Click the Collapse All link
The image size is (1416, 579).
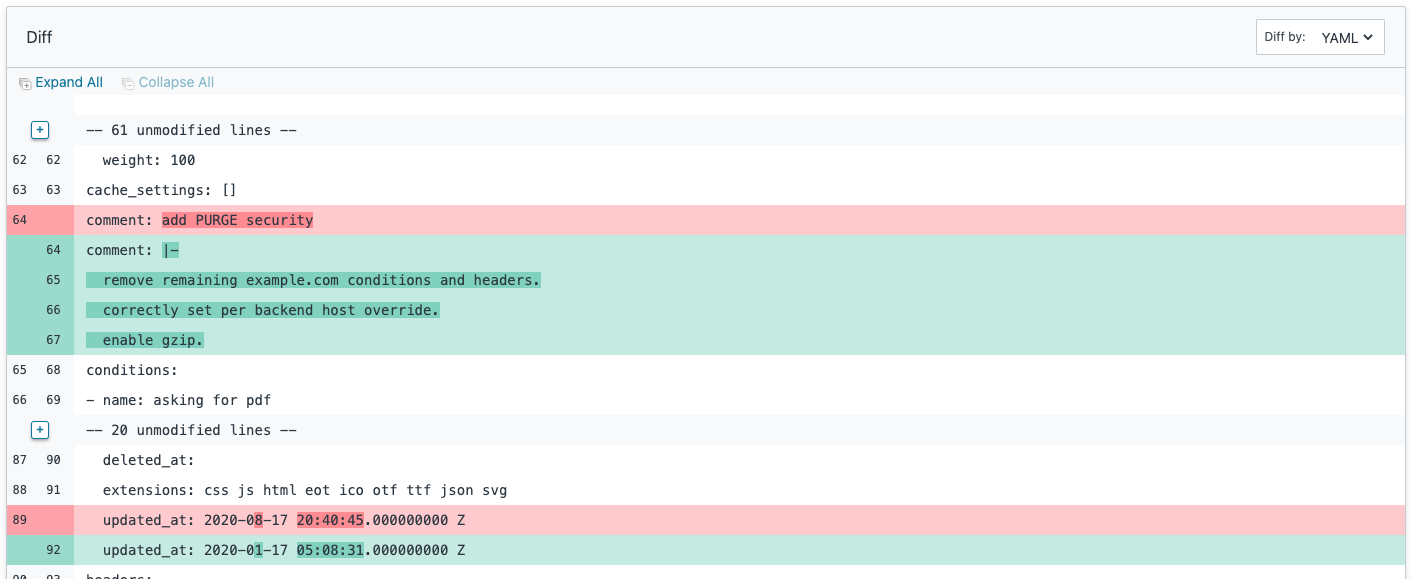[176, 82]
